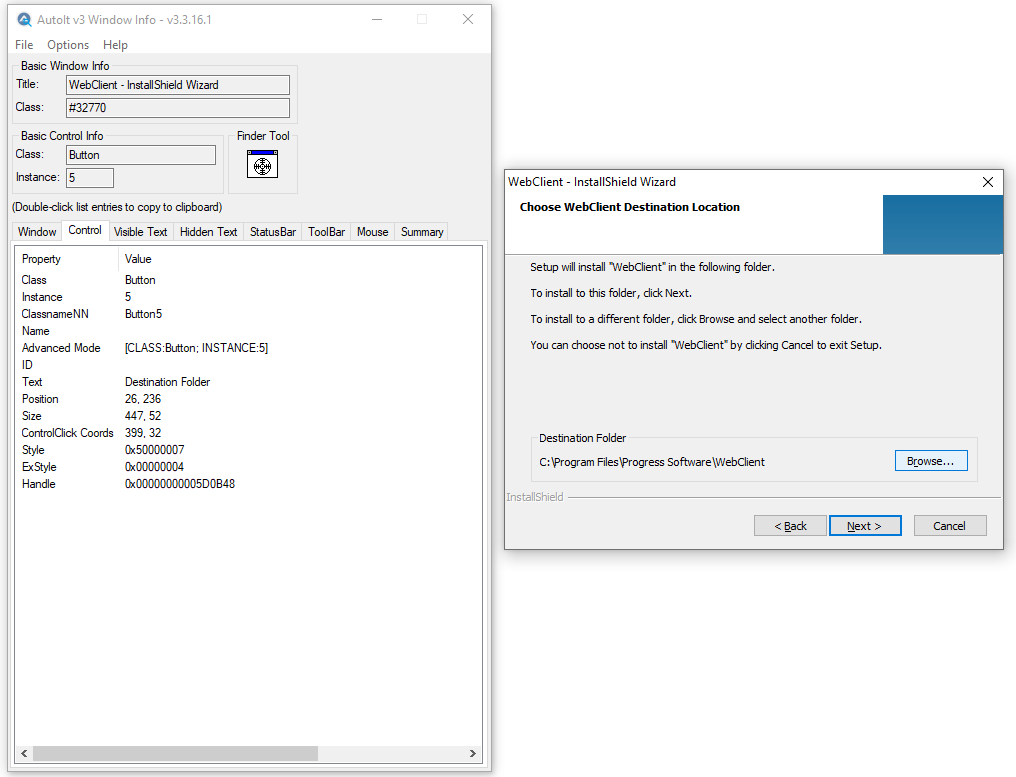Select the ClassnameNN value Button5
Viewport: 1016px width, 777px height.
(143, 314)
